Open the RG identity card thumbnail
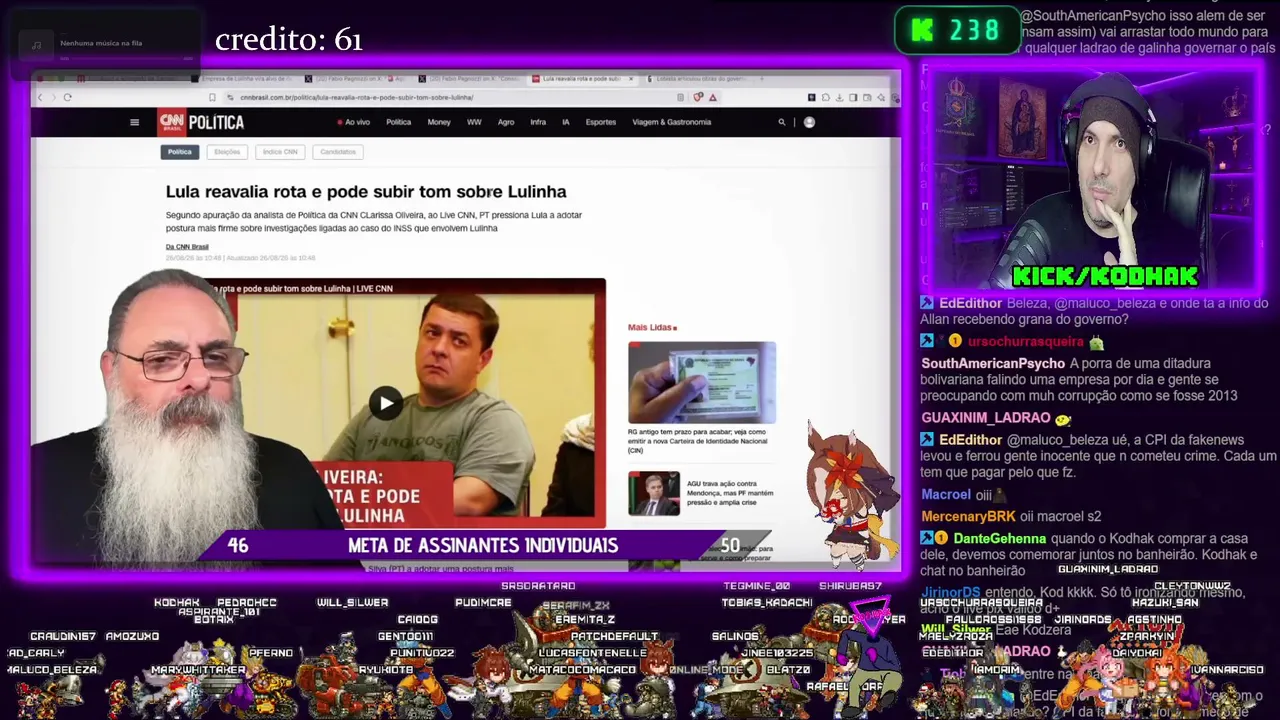1280x720 pixels. (702, 383)
